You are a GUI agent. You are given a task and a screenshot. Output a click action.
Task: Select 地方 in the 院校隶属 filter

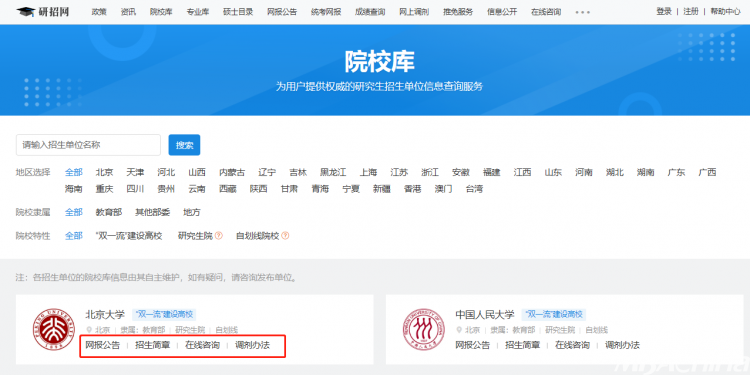(192, 212)
